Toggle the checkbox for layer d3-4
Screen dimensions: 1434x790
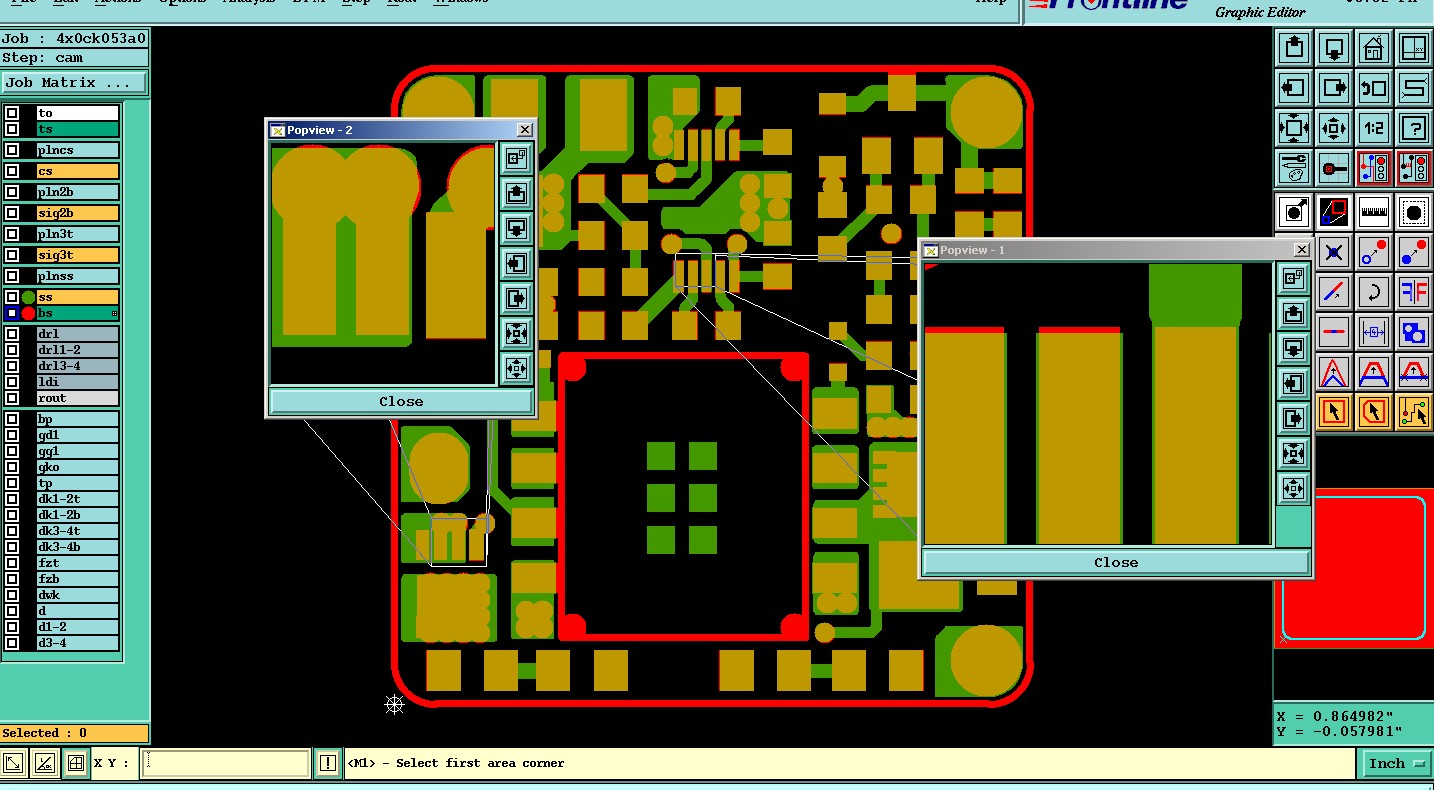tap(12, 643)
